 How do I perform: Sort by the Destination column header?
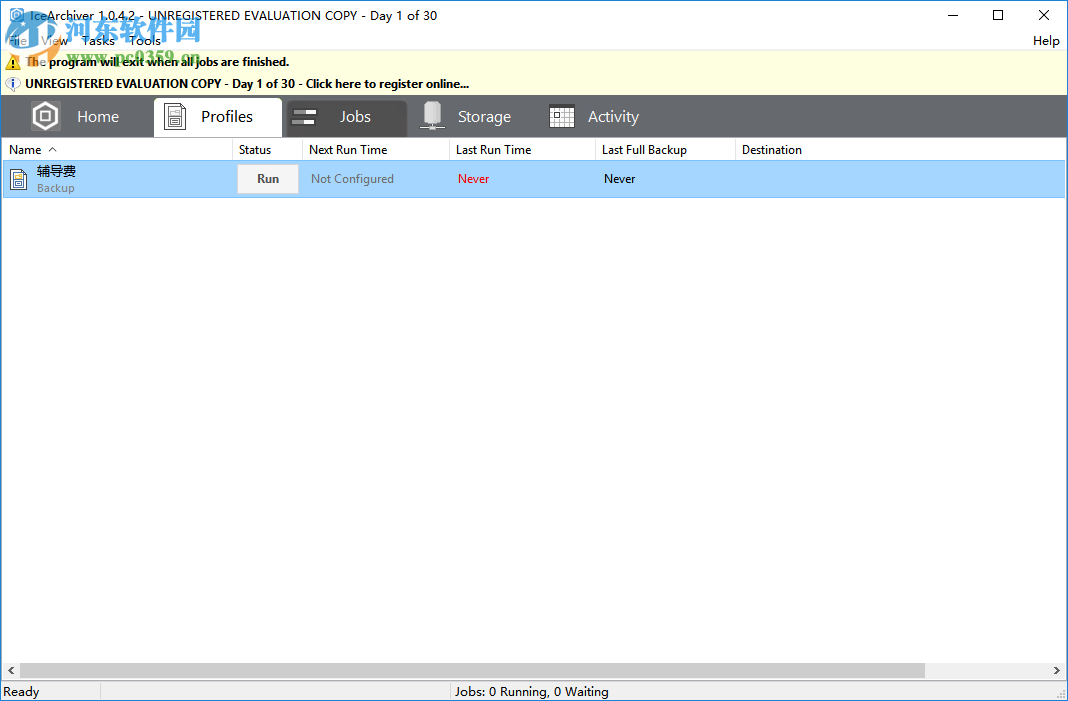(x=900, y=150)
